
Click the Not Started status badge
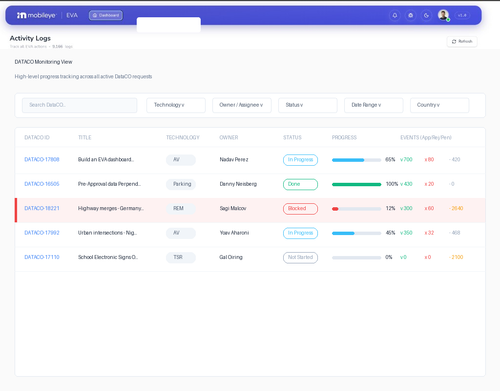pos(300,257)
